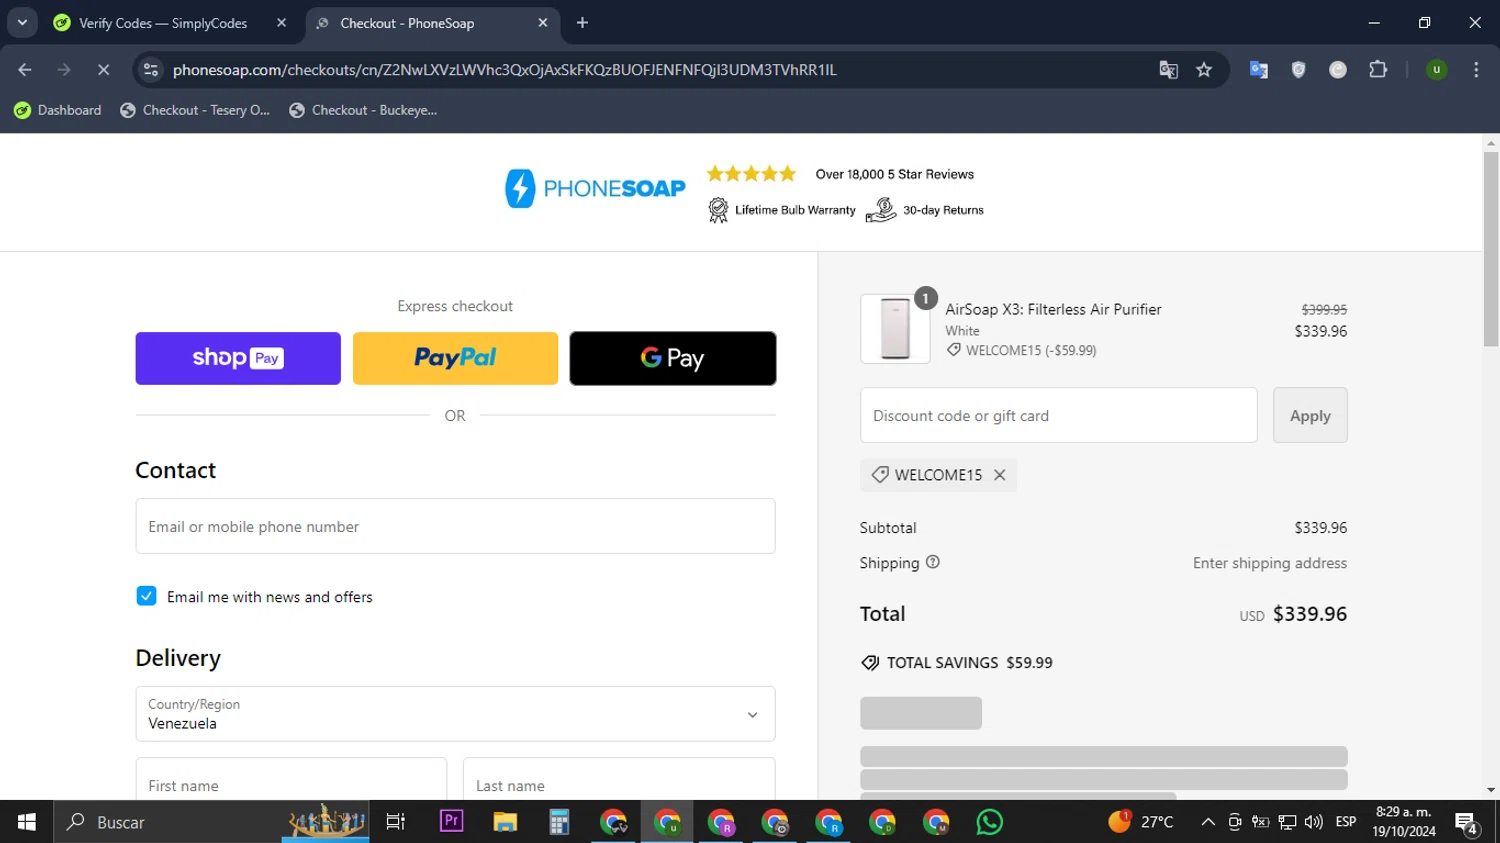Open the Extensions puzzle icon
The image size is (1500, 843).
coord(1378,70)
